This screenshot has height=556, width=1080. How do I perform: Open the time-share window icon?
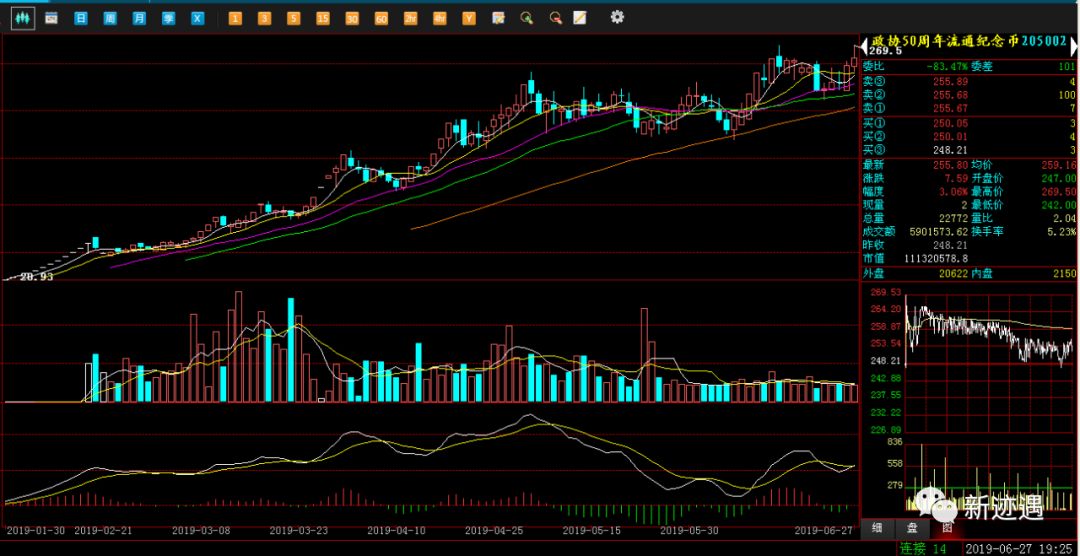coord(51,19)
